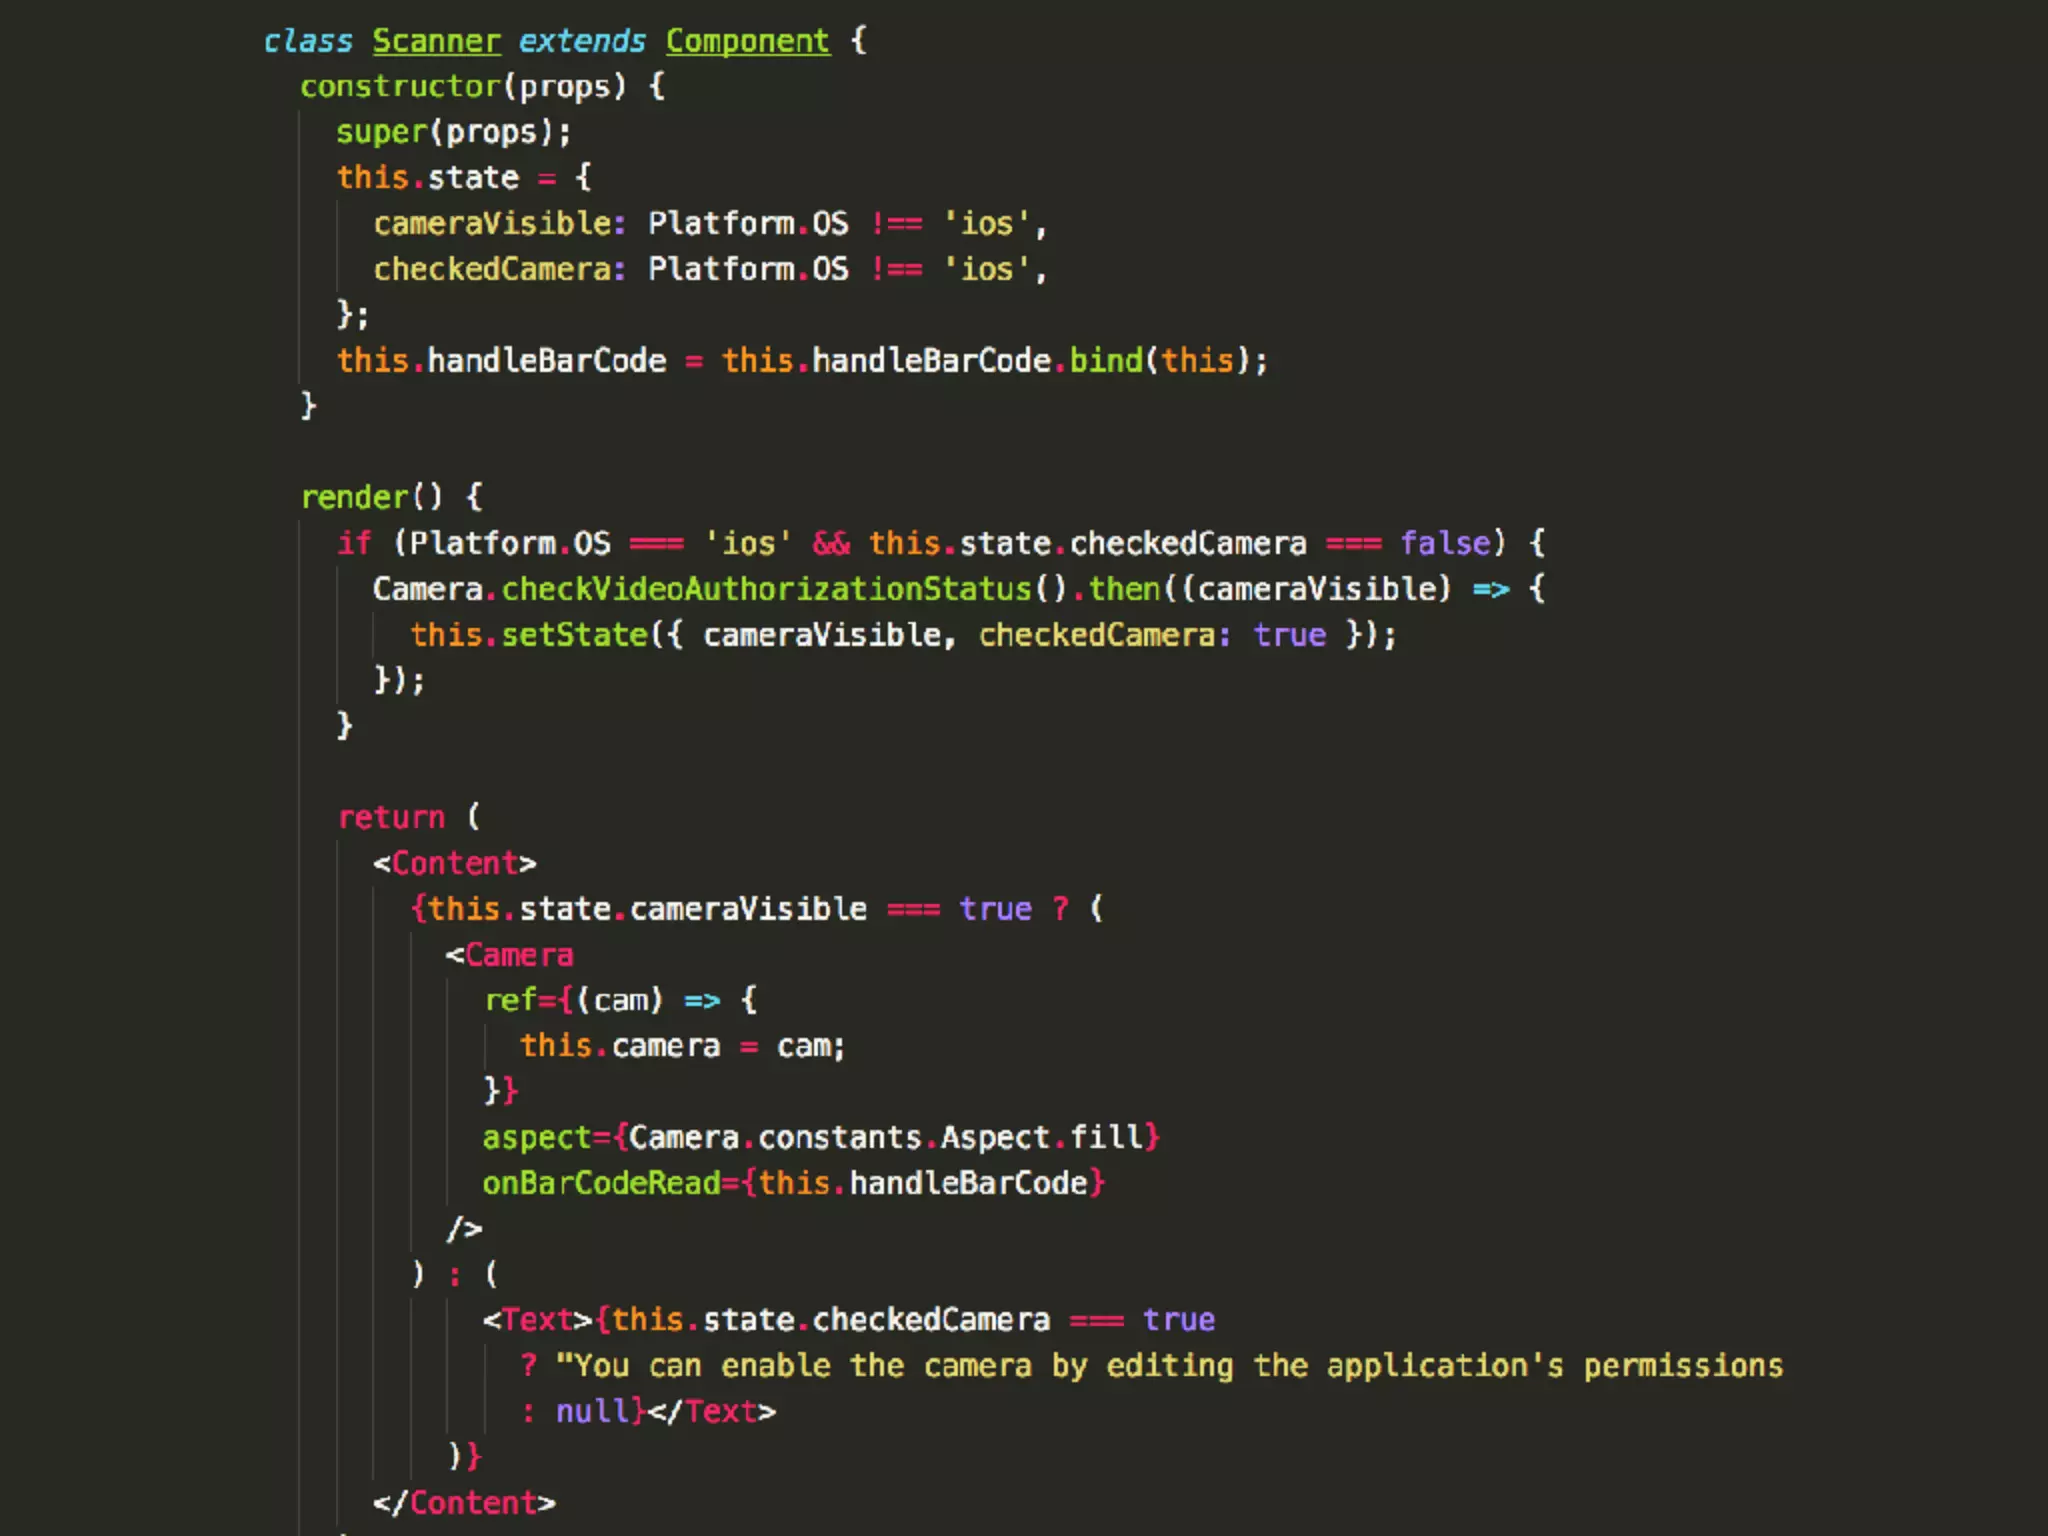Viewport: 2048px width, 1536px height.
Task: Click the bind method call
Action: 1105,361
